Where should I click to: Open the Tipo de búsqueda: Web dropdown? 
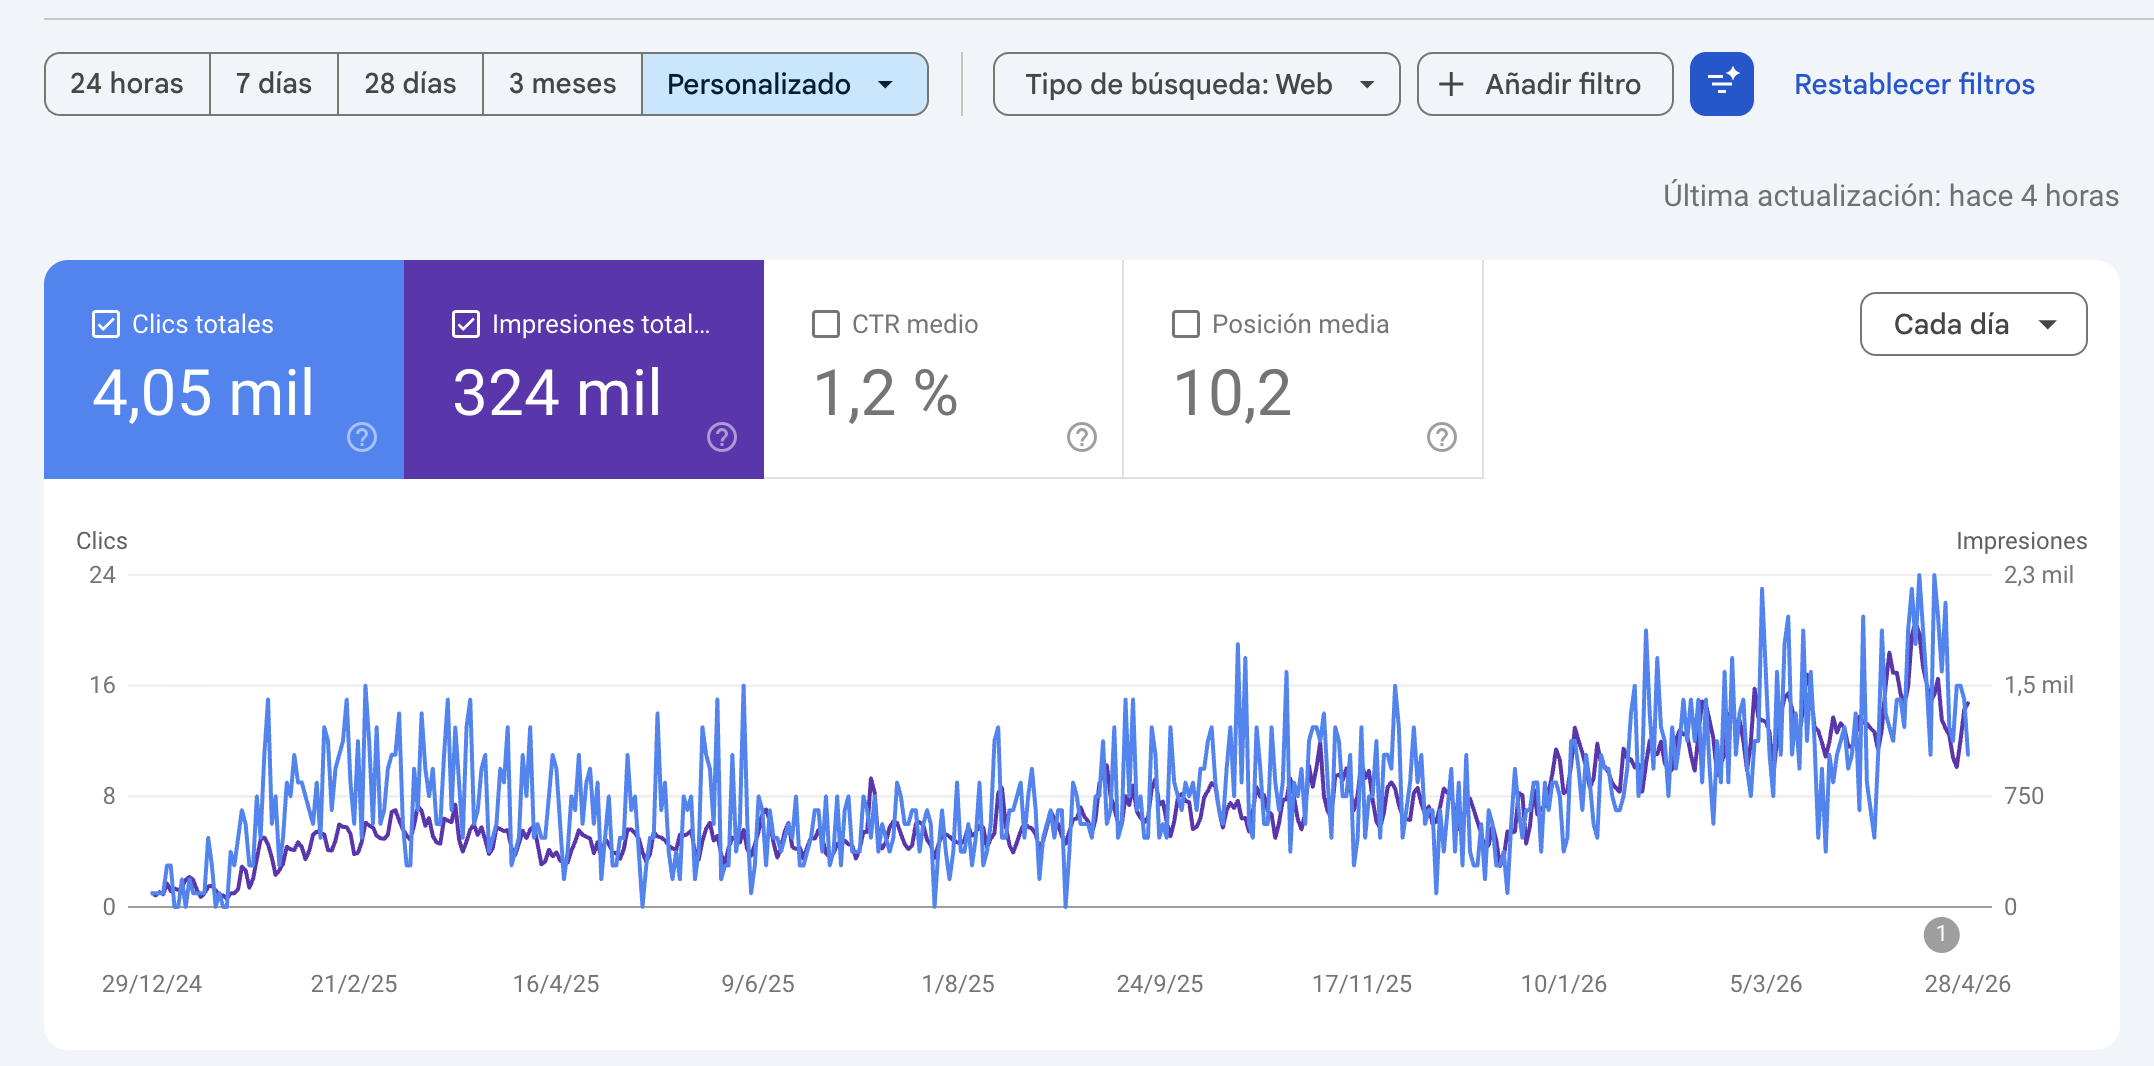(x=1196, y=84)
